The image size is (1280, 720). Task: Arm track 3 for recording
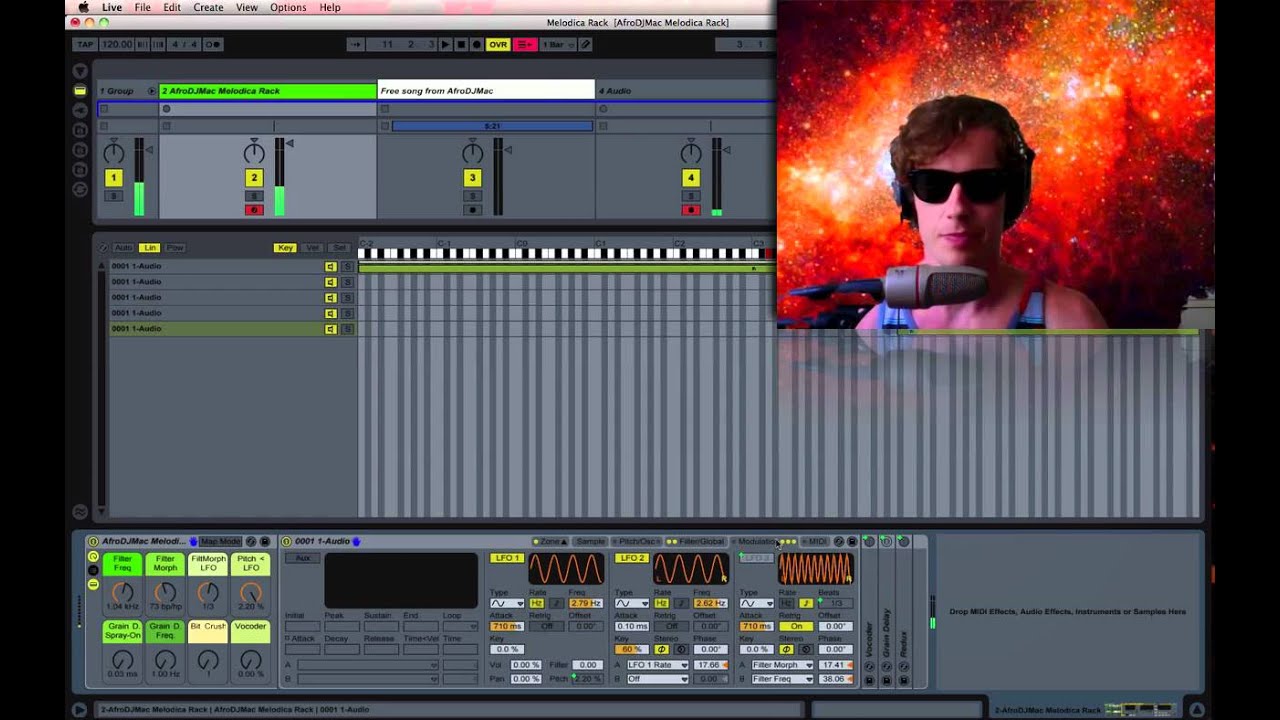(473, 210)
